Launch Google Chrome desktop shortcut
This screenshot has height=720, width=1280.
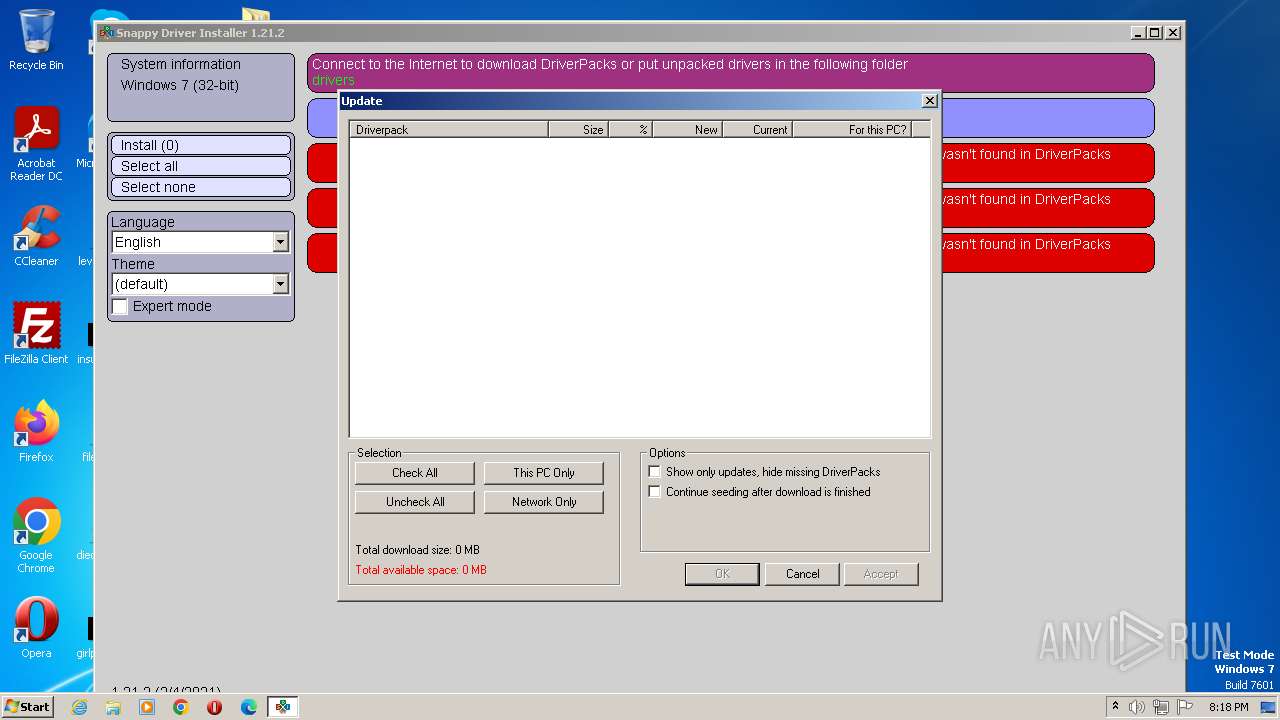click(x=36, y=536)
